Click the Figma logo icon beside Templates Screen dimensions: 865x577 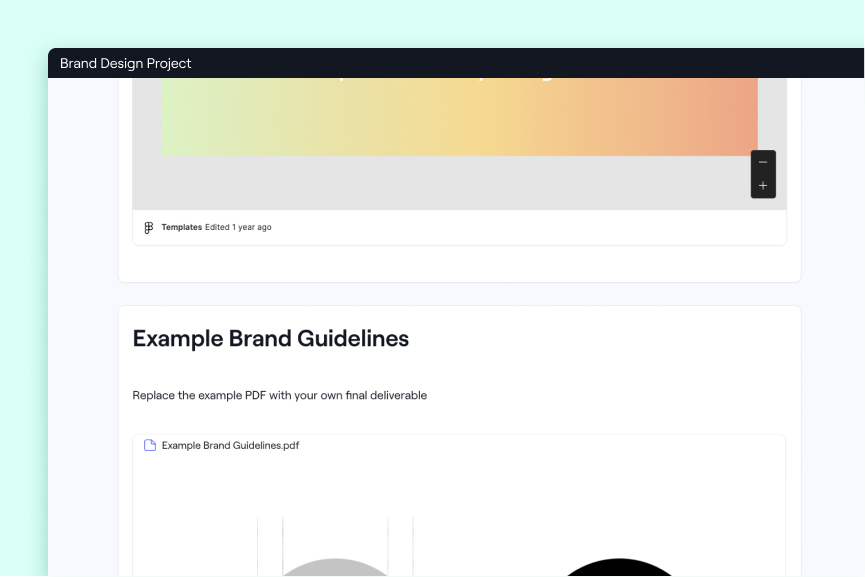click(x=148, y=227)
